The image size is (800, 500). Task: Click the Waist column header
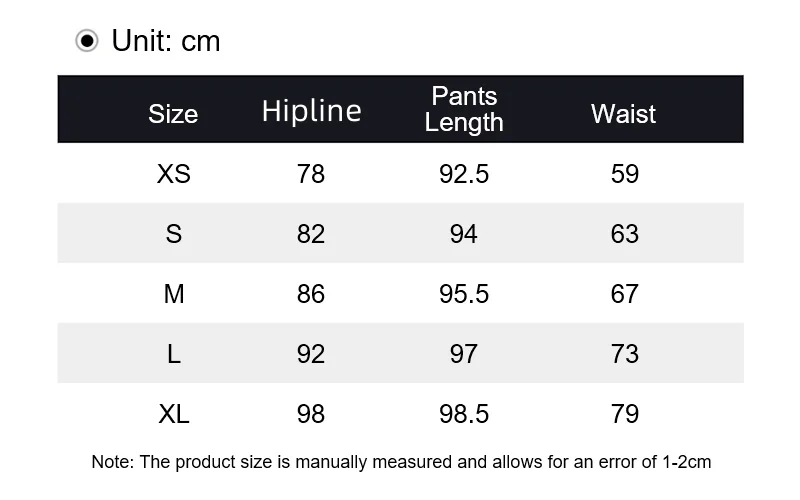point(623,113)
